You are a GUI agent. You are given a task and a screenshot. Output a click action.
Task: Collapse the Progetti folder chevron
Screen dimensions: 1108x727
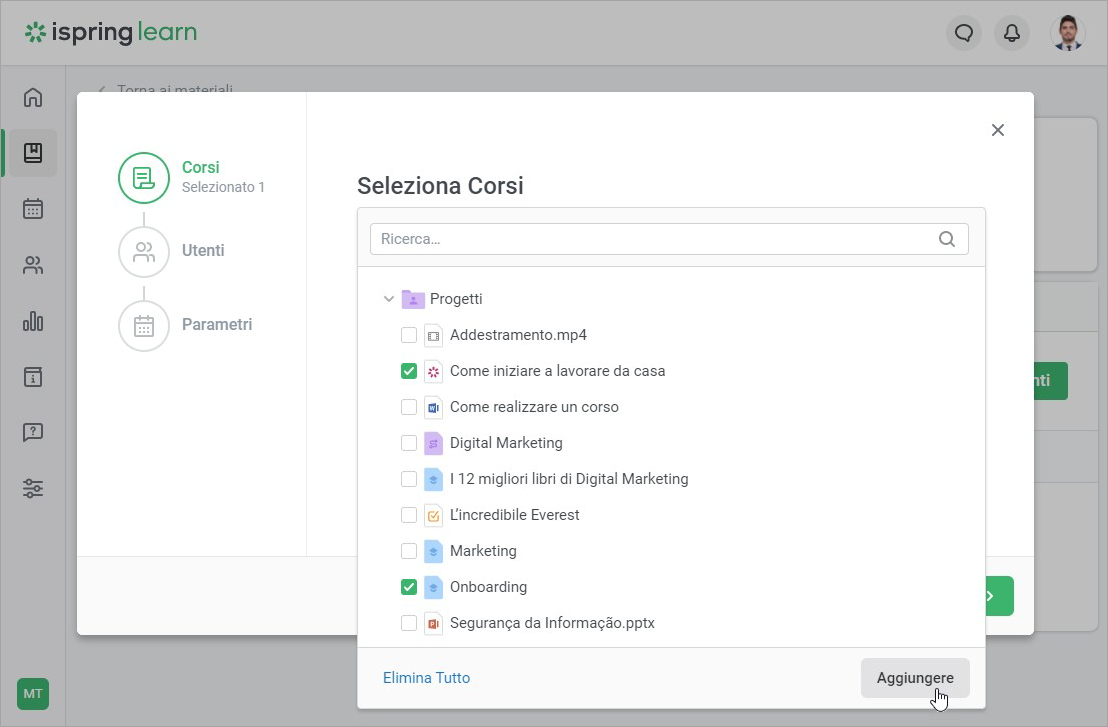click(x=389, y=299)
